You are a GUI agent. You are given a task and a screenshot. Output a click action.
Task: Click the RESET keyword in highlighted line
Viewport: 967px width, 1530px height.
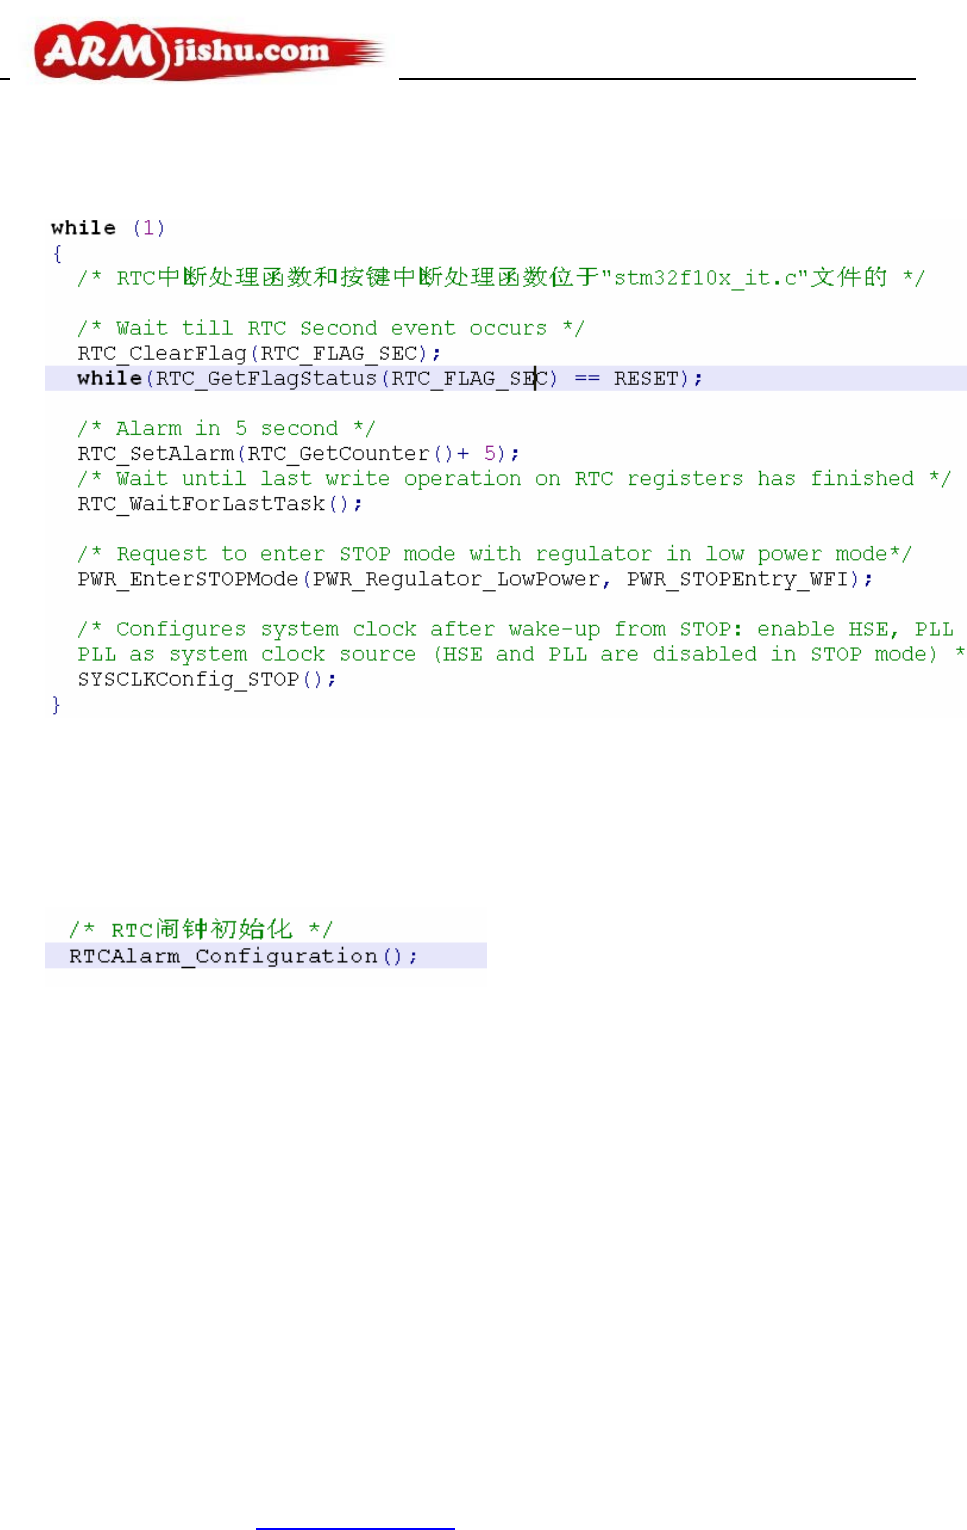pos(646,378)
